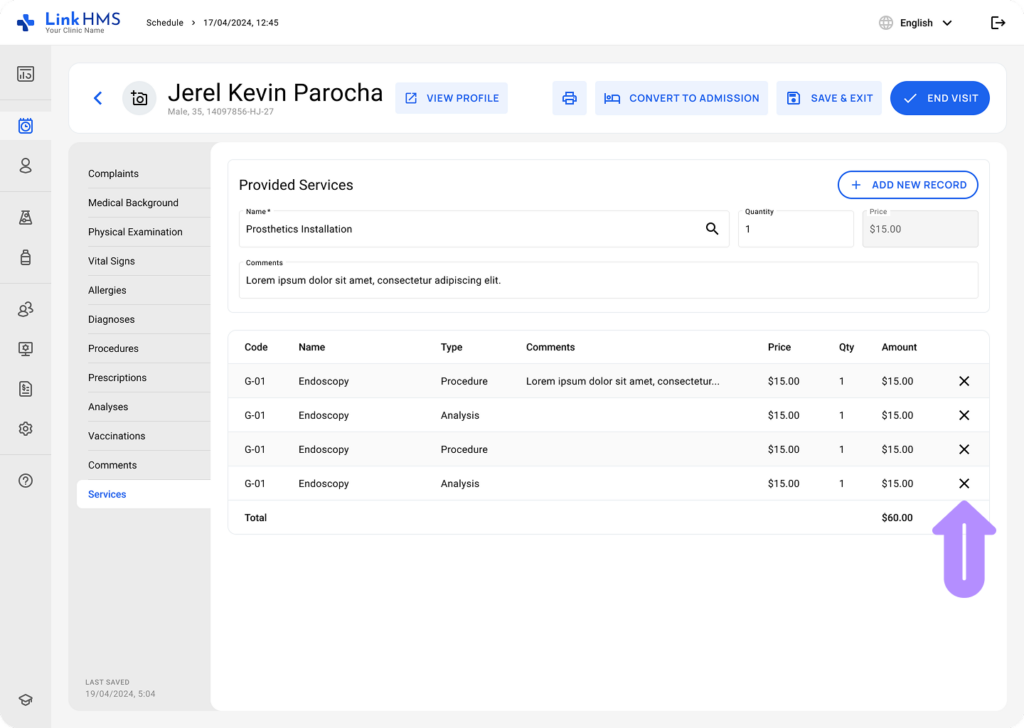Switch to the Vital Signs tab
This screenshot has height=728, width=1024.
(113, 261)
